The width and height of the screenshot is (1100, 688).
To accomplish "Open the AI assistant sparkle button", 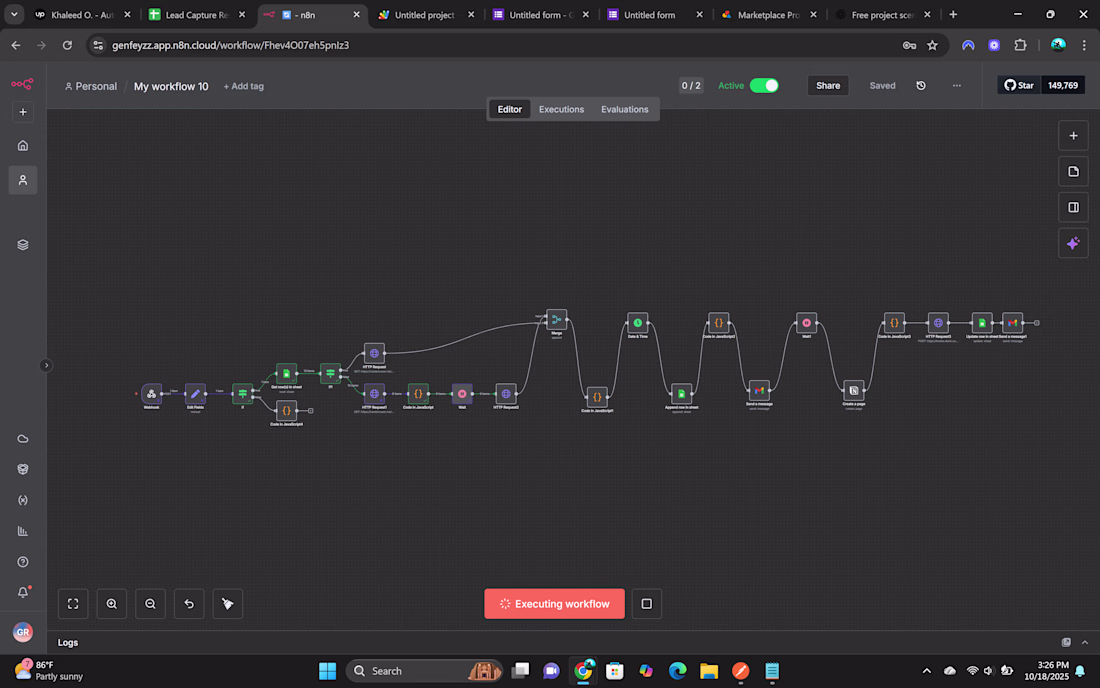I will click(x=1073, y=243).
